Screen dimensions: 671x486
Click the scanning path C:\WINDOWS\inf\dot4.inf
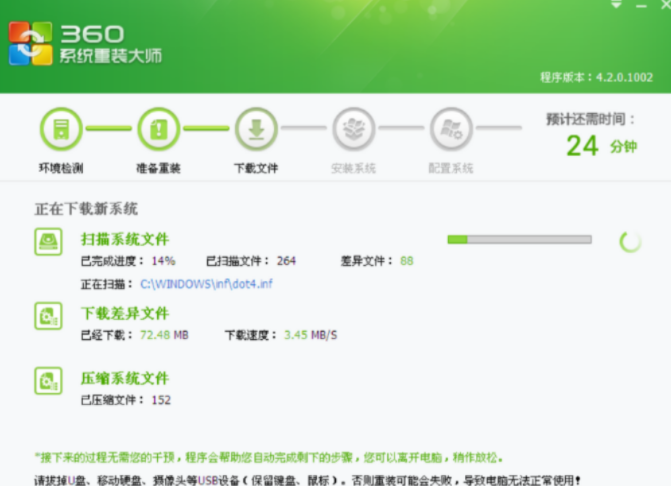tap(206, 284)
